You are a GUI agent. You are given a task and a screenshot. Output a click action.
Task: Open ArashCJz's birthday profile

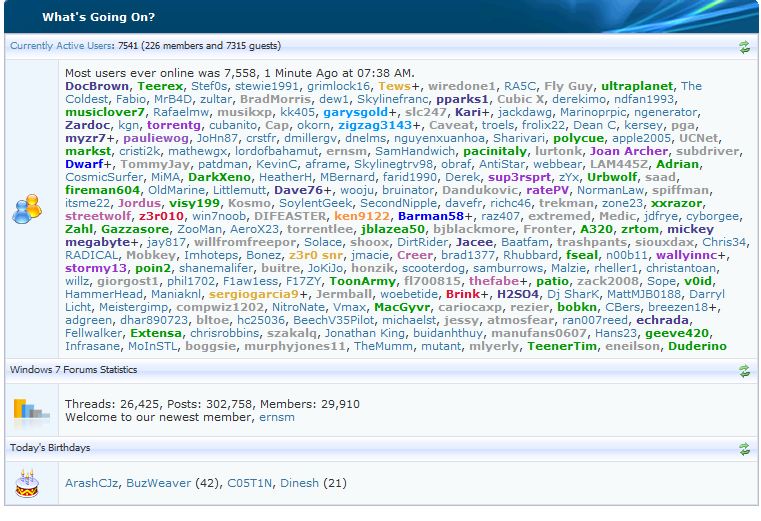point(92,484)
